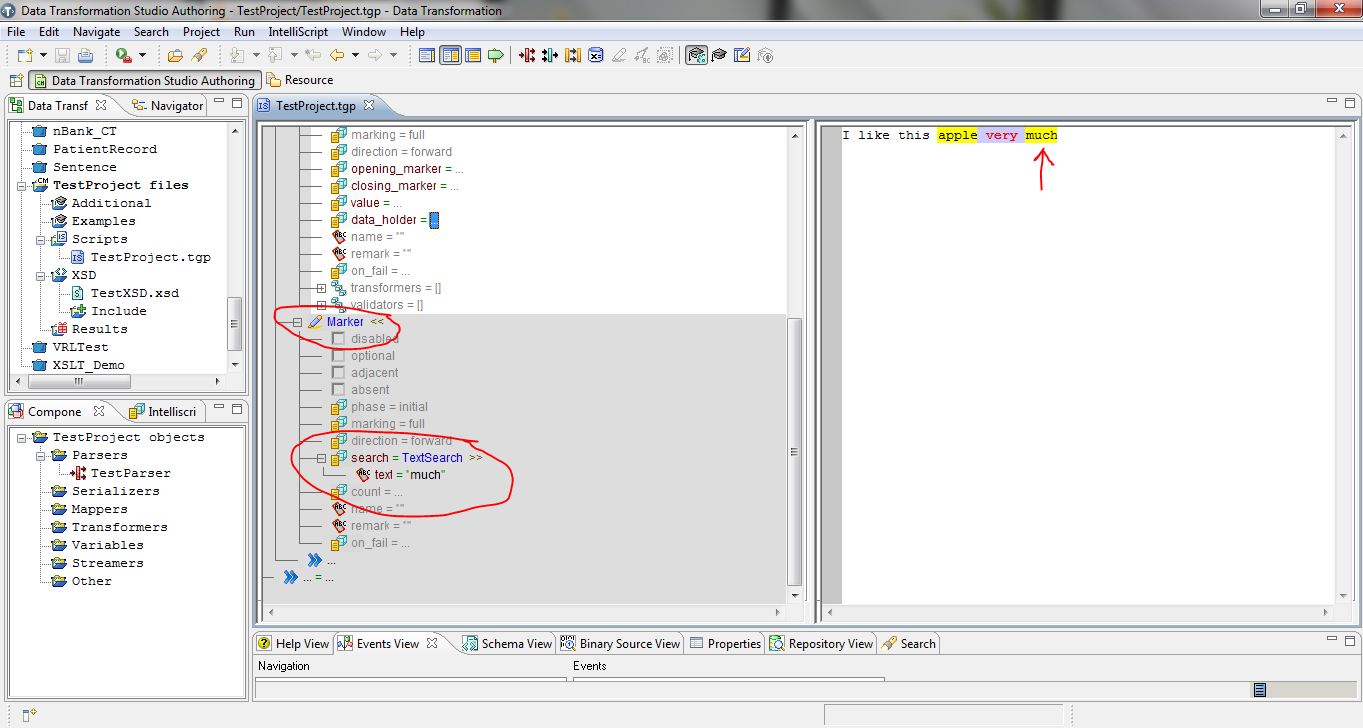Click the Marker pencil icon in script tree

[x=315, y=322]
